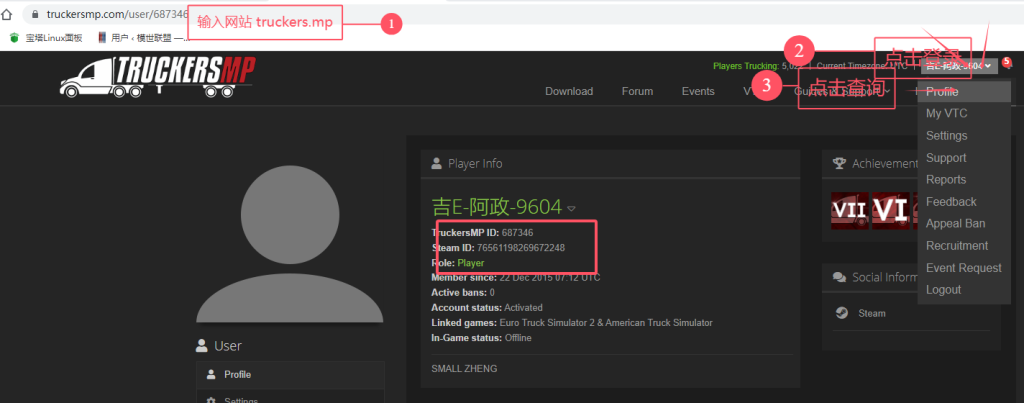
Task: Open the Download page
Action: (x=569, y=91)
